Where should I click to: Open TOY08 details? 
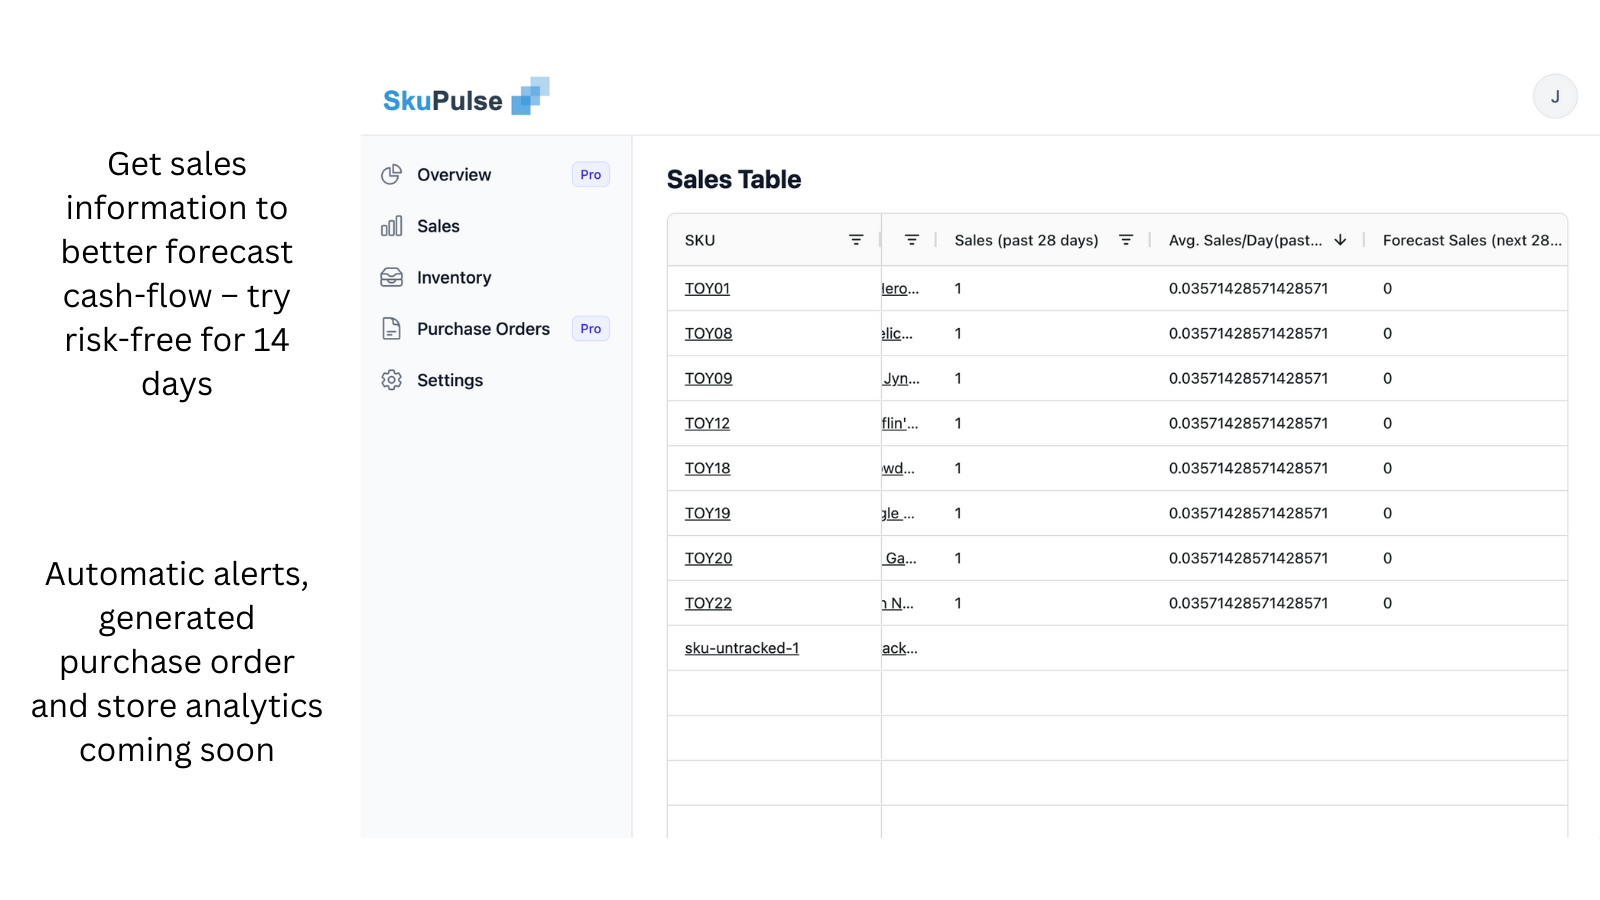click(706, 333)
